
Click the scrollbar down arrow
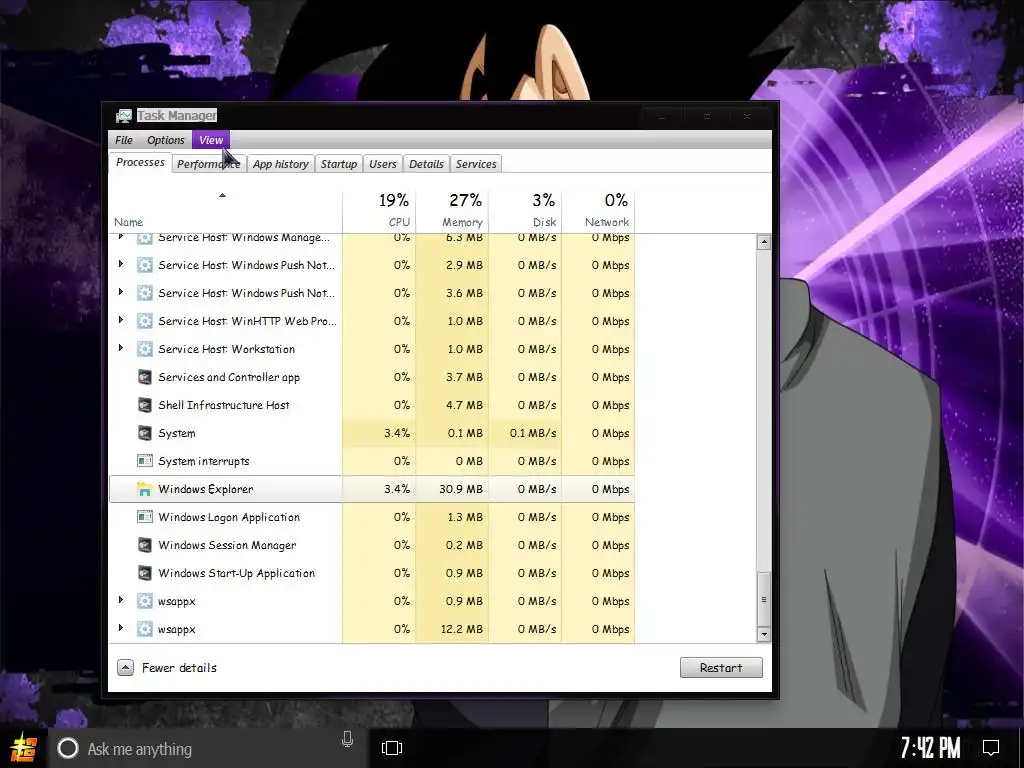pyautogui.click(x=763, y=634)
